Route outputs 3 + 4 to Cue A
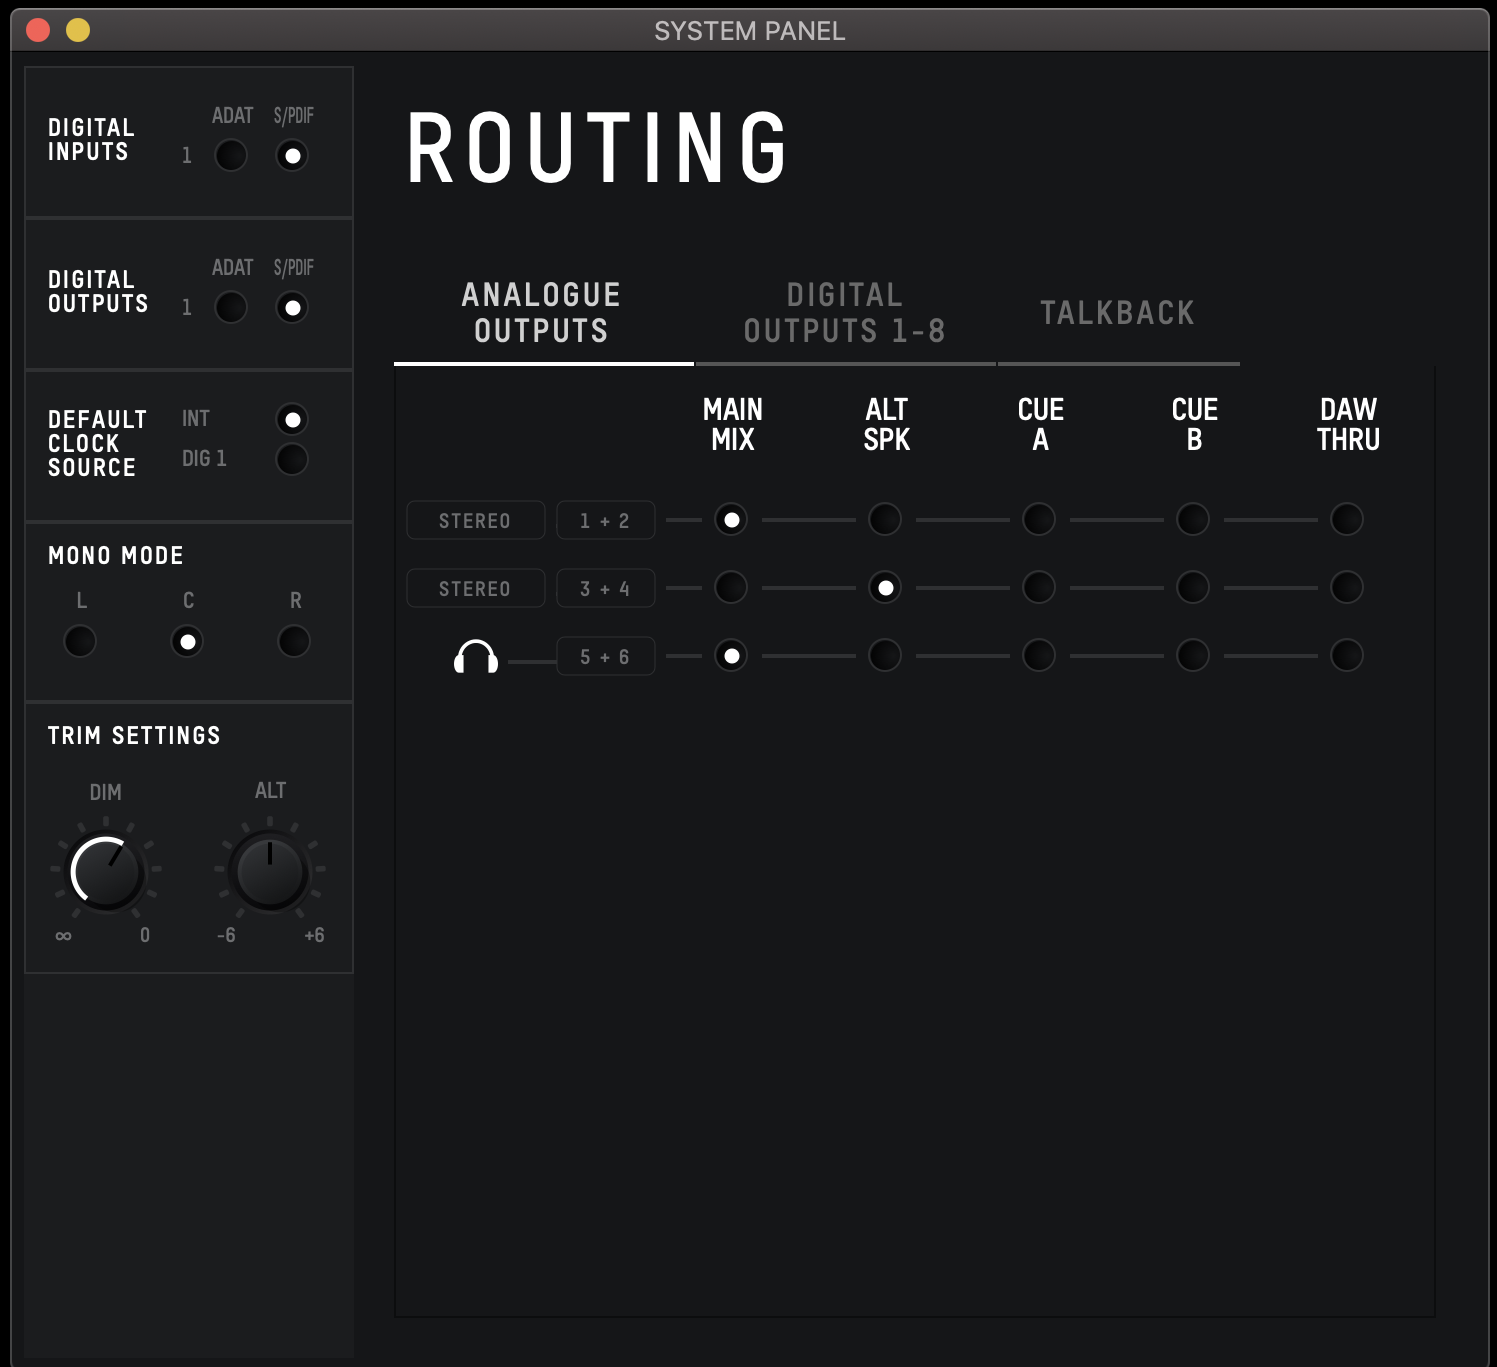1497x1367 pixels. tap(1039, 588)
